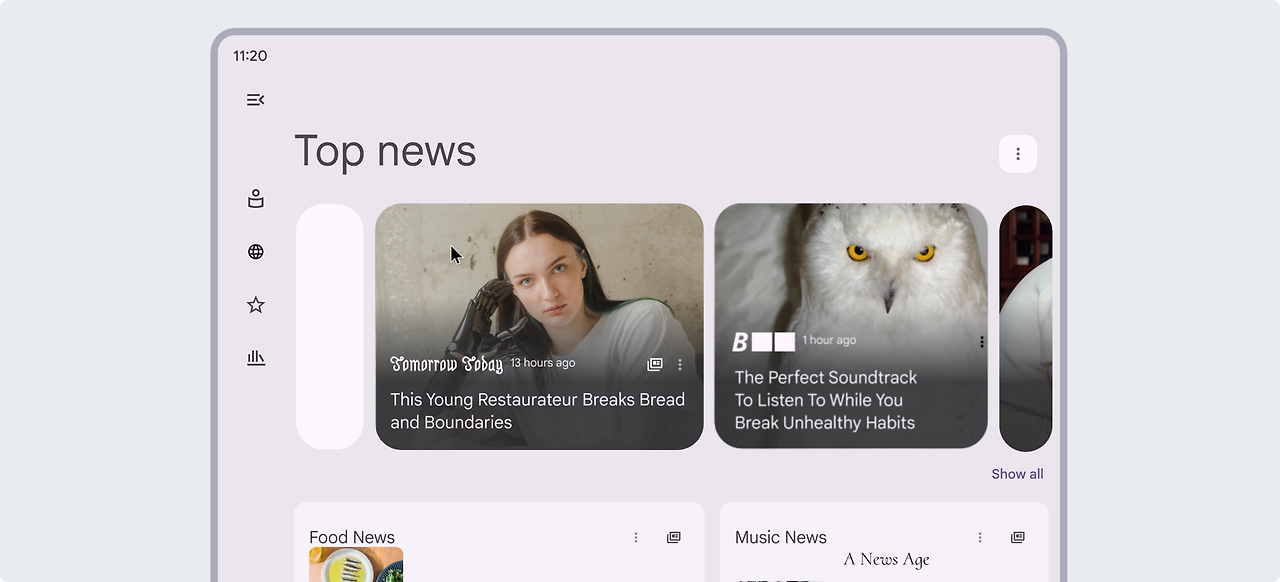Open the first sidebar icon below the menu toggle
This screenshot has width=1280, height=582.
point(256,199)
